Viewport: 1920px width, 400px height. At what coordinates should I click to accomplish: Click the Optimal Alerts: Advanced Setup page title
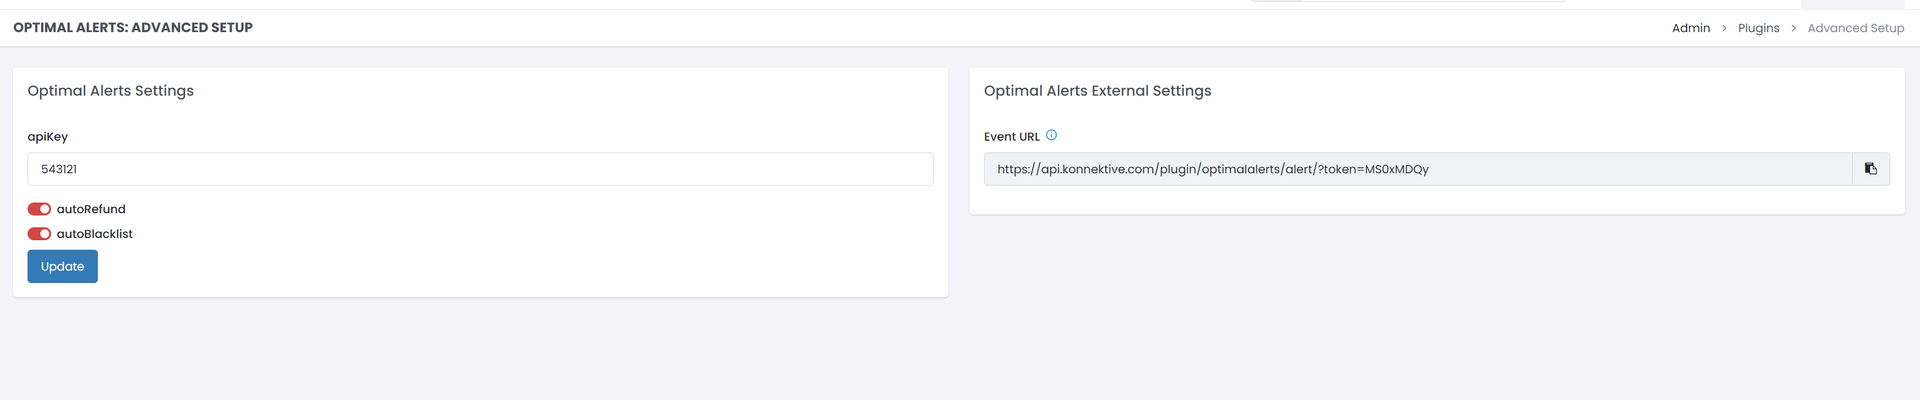click(x=133, y=28)
